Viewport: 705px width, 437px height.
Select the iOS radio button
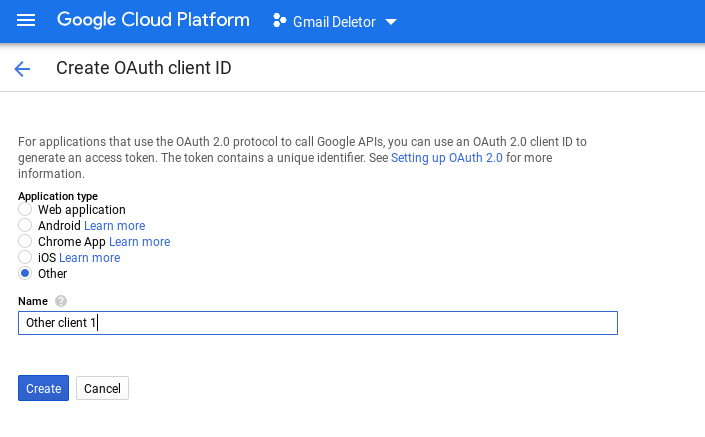25,257
